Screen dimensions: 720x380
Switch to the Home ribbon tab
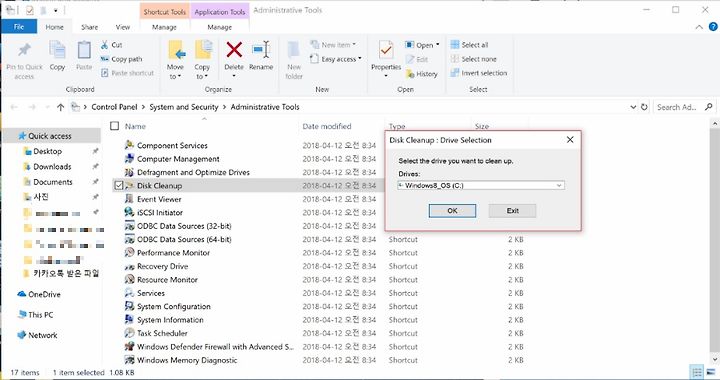click(54, 27)
